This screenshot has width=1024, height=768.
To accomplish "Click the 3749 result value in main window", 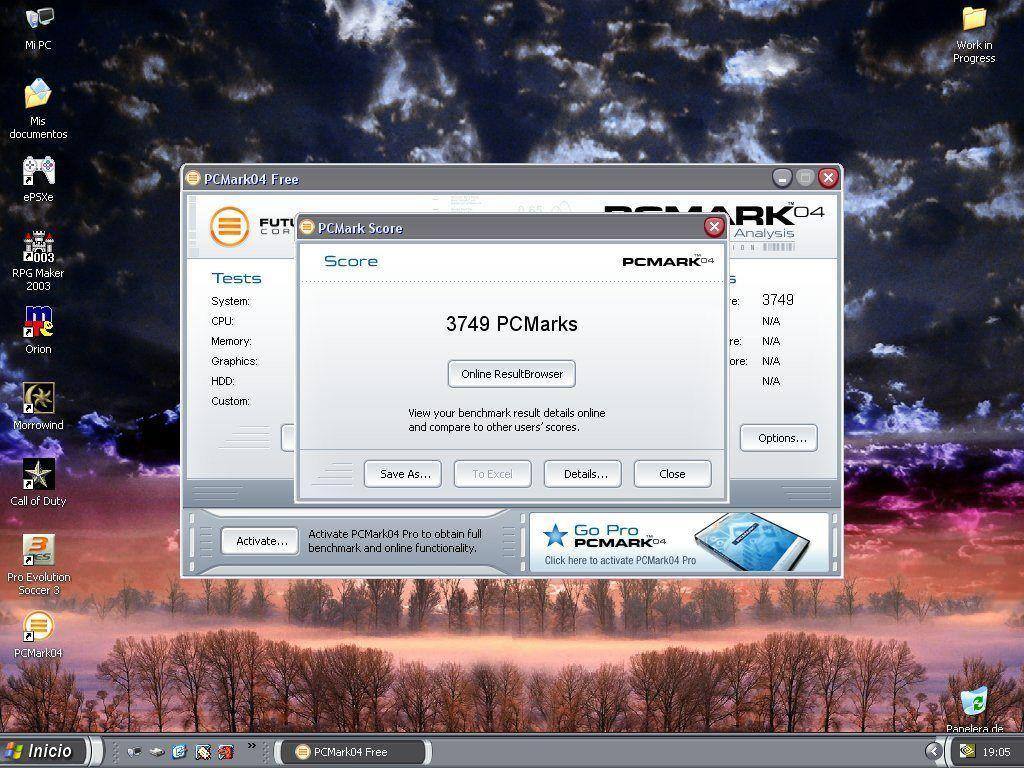I will point(778,300).
